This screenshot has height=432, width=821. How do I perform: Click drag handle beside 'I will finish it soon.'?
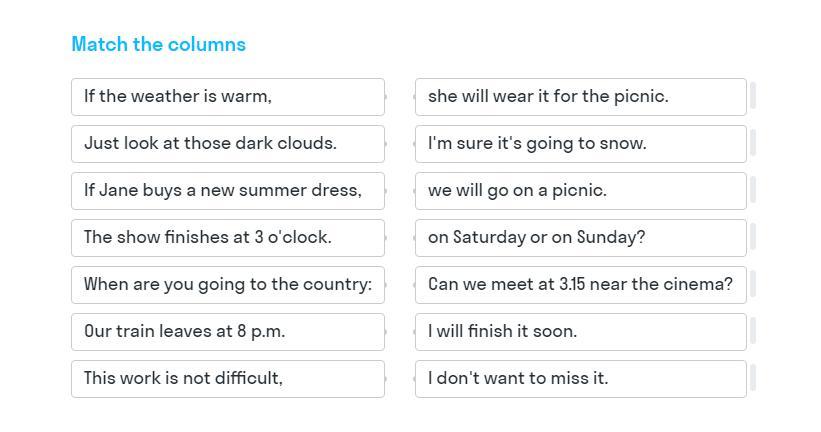752,332
